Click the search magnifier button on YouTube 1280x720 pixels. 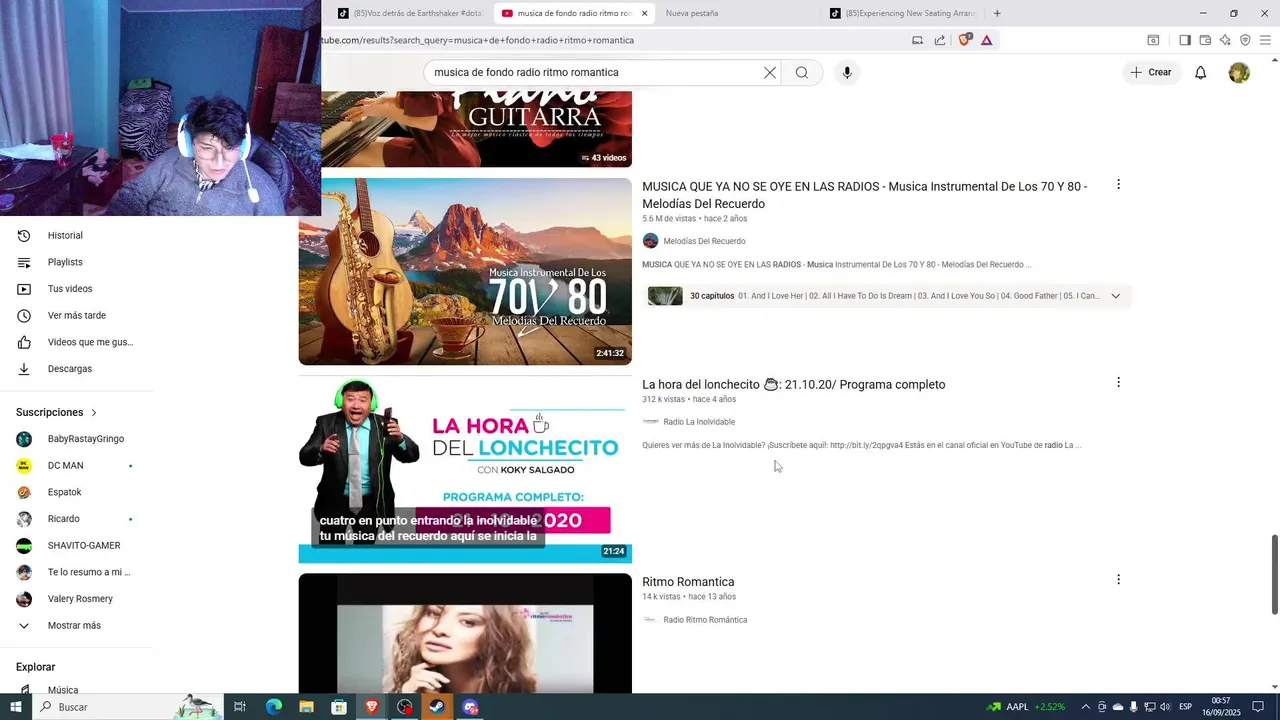coord(802,72)
